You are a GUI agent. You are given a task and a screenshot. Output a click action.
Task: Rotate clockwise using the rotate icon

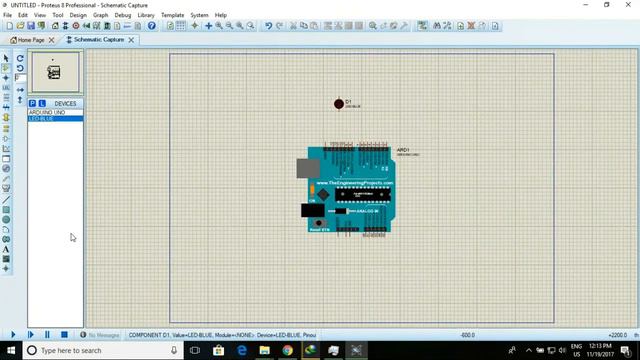coord(20,58)
